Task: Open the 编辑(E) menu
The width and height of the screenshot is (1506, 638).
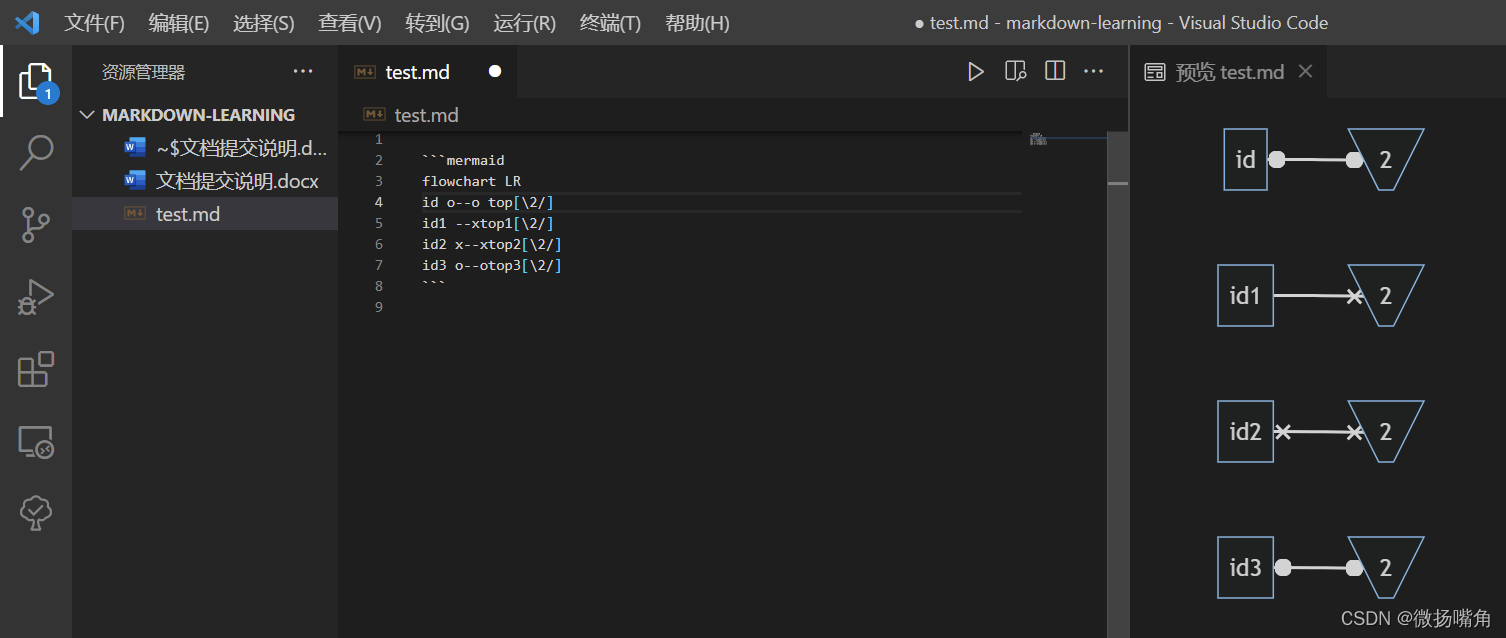Action: (179, 23)
